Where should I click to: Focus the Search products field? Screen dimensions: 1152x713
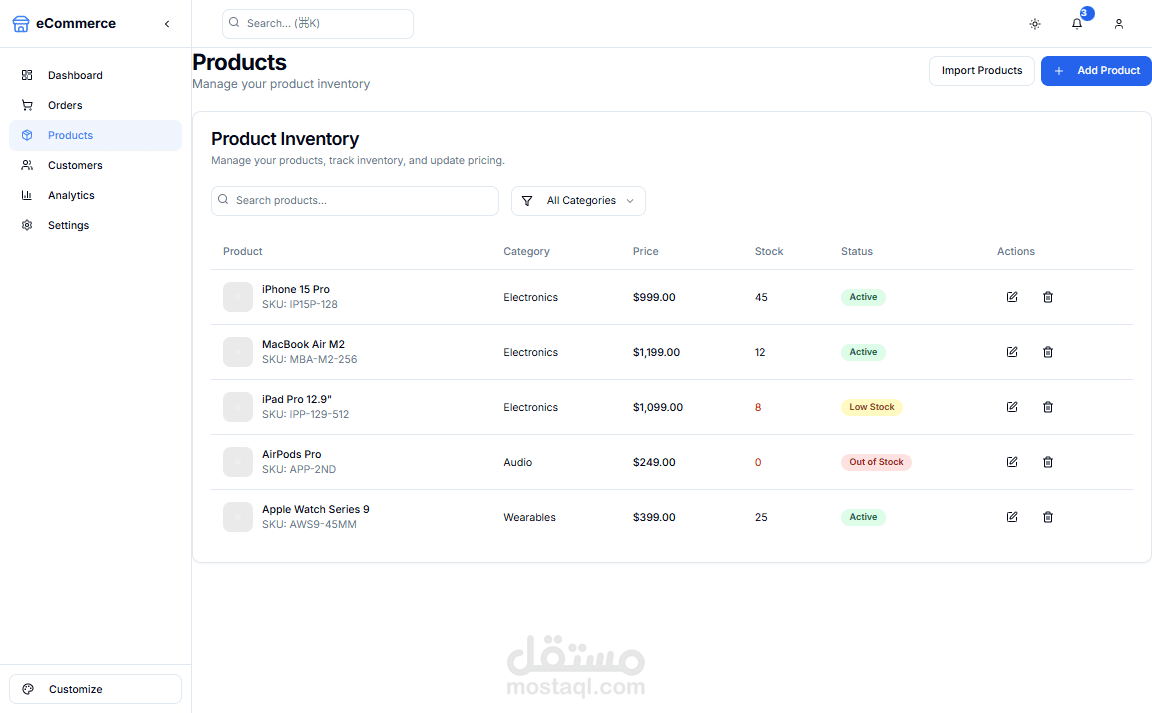(355, 201)
